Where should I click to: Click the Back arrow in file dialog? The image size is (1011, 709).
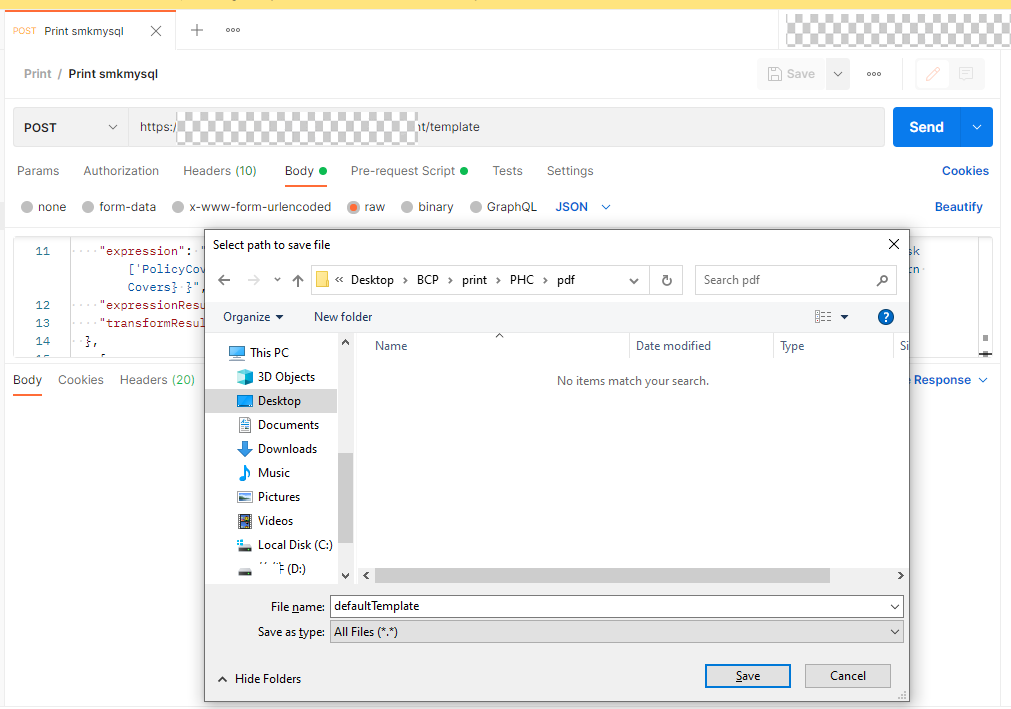224,281
